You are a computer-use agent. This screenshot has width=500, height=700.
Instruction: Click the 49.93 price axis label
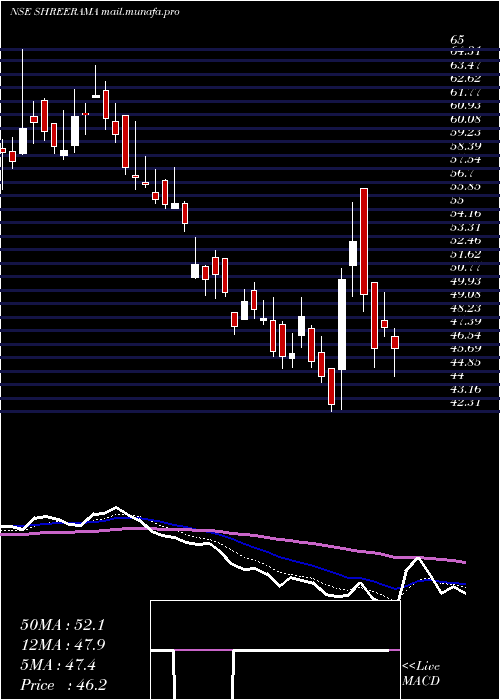(x=466, y=281)
